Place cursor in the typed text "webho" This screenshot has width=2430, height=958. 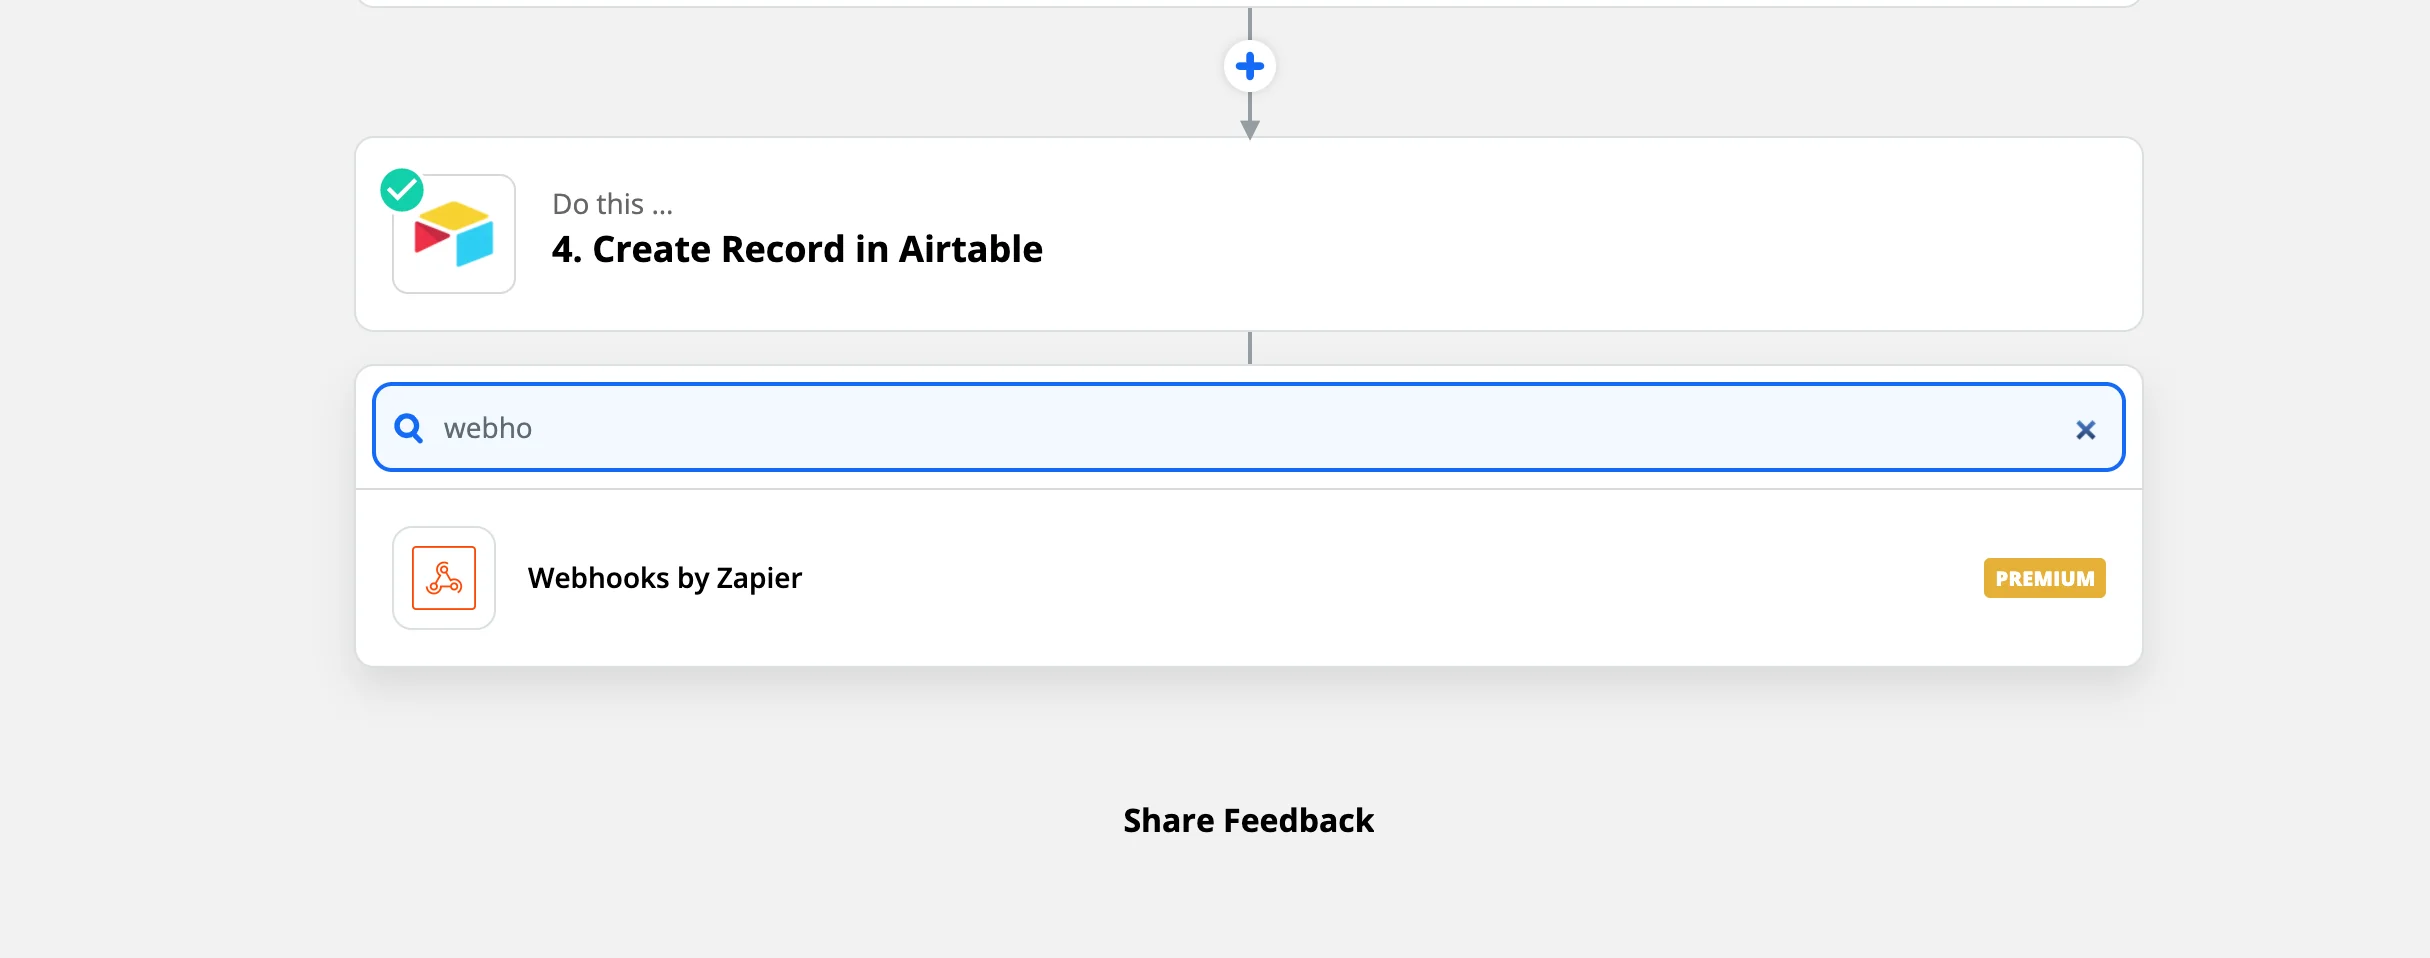pos(488,428)
